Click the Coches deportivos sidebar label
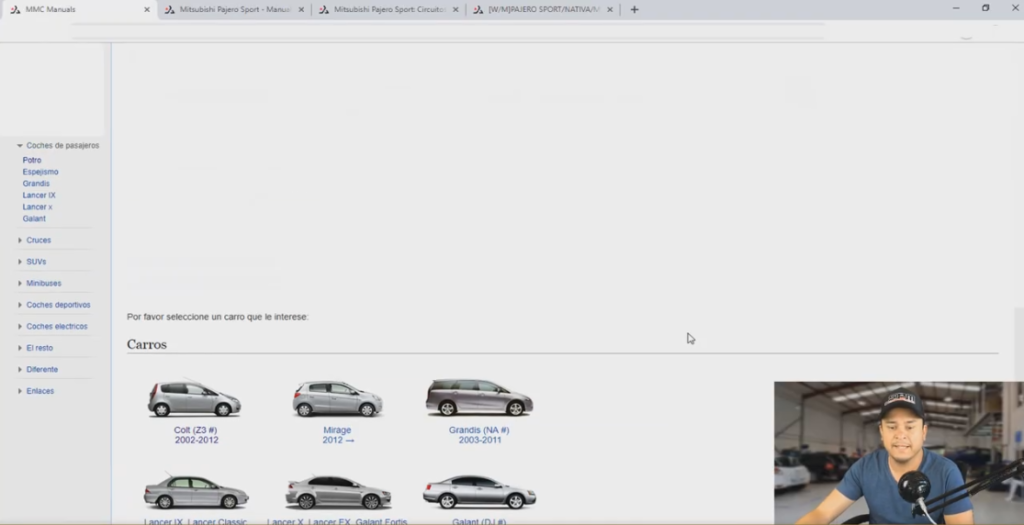The width and height of the screenshot is (1024, 525). pyautogui.click(x=58, y=305)
